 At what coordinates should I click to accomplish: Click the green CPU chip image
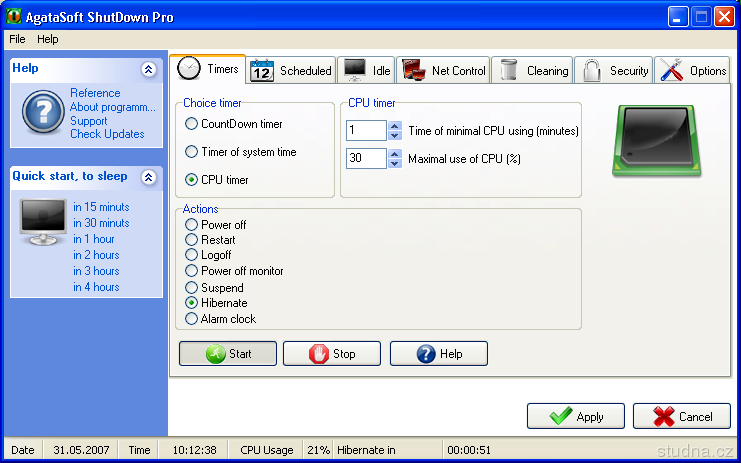[x=656, y=141]
